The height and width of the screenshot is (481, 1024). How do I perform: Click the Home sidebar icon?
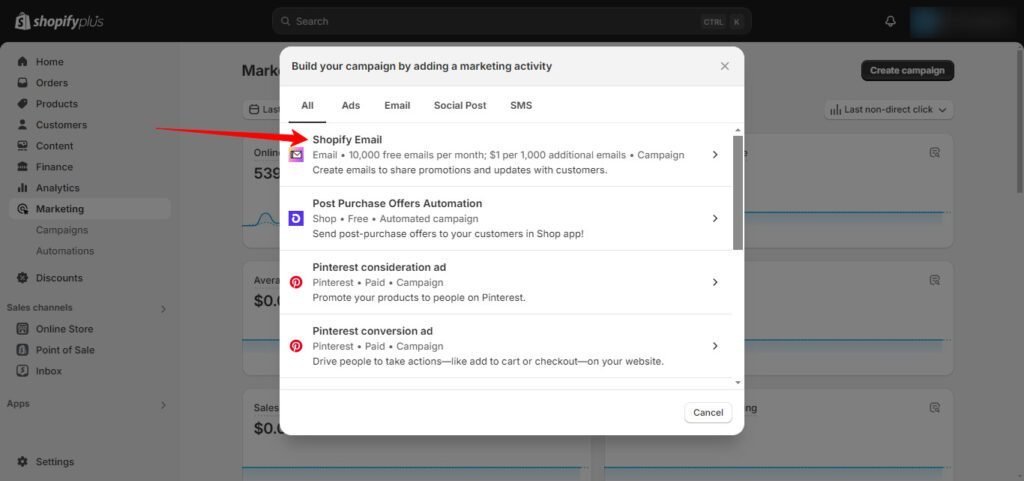[x=23, y=61]
